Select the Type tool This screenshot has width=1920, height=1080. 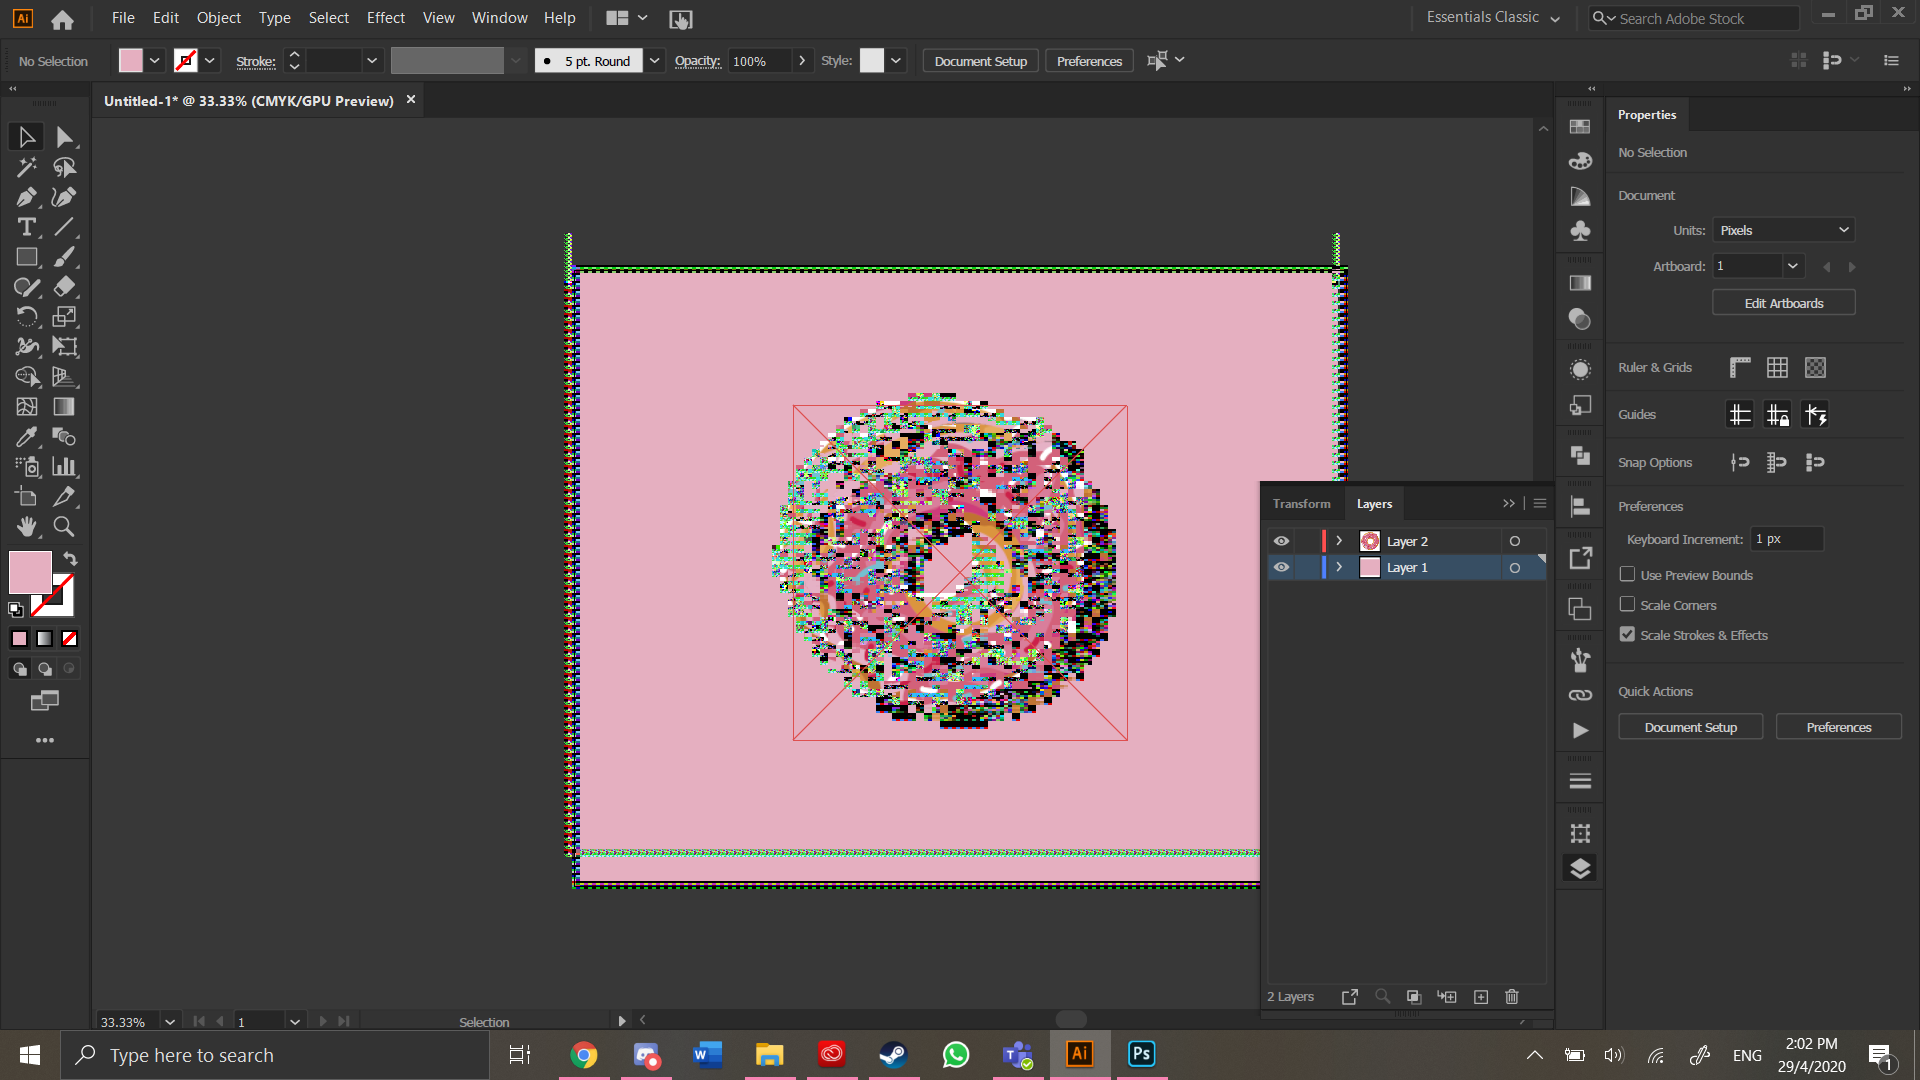coord(26,227)
